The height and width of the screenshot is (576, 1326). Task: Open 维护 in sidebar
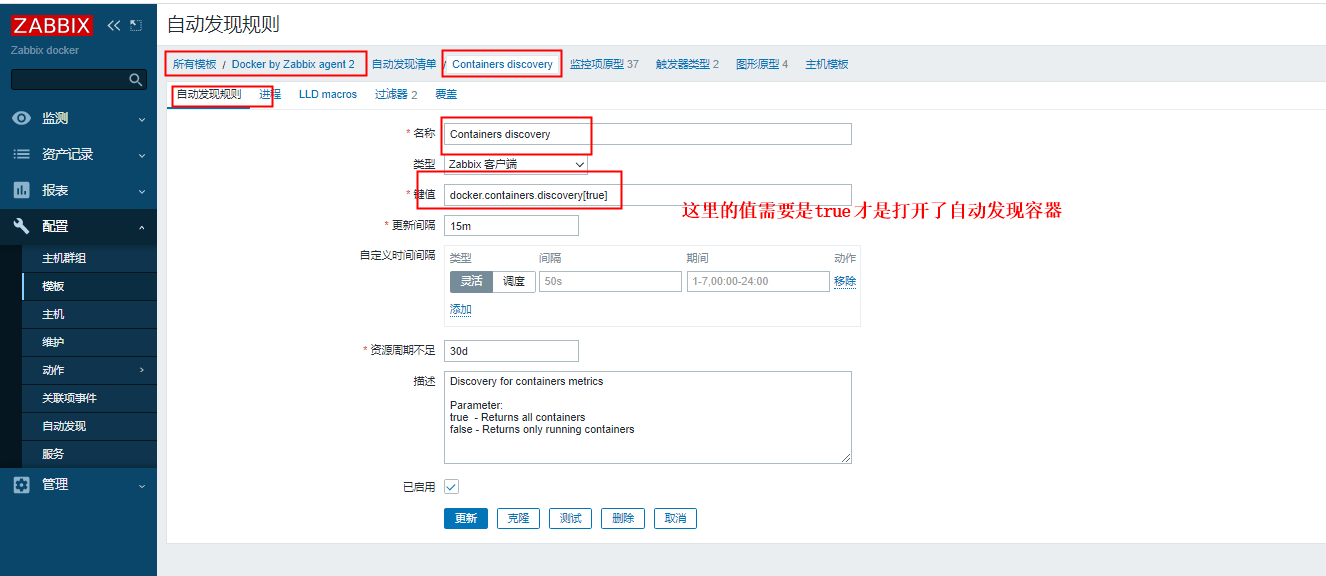tap(53, 342)
